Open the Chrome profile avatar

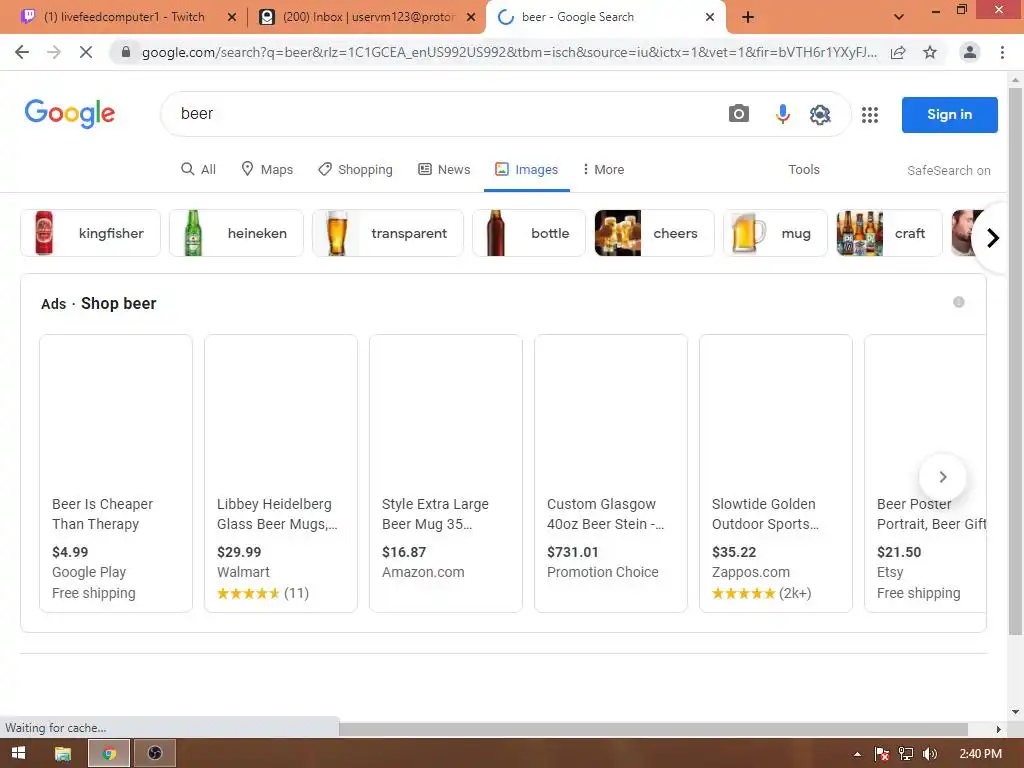point(970,52)
